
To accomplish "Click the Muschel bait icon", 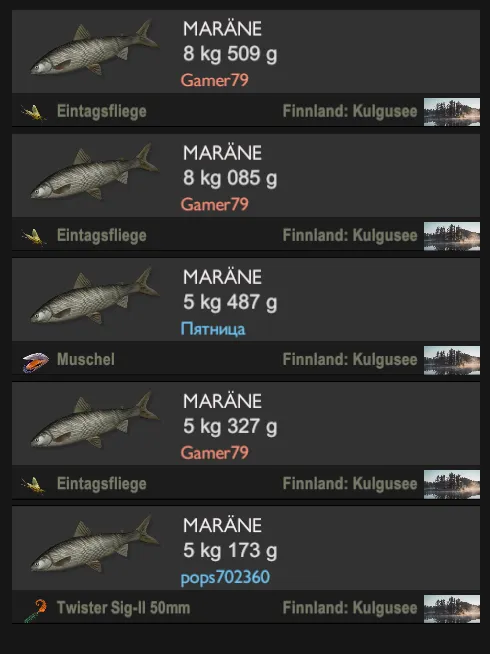I will pos(35,361).
